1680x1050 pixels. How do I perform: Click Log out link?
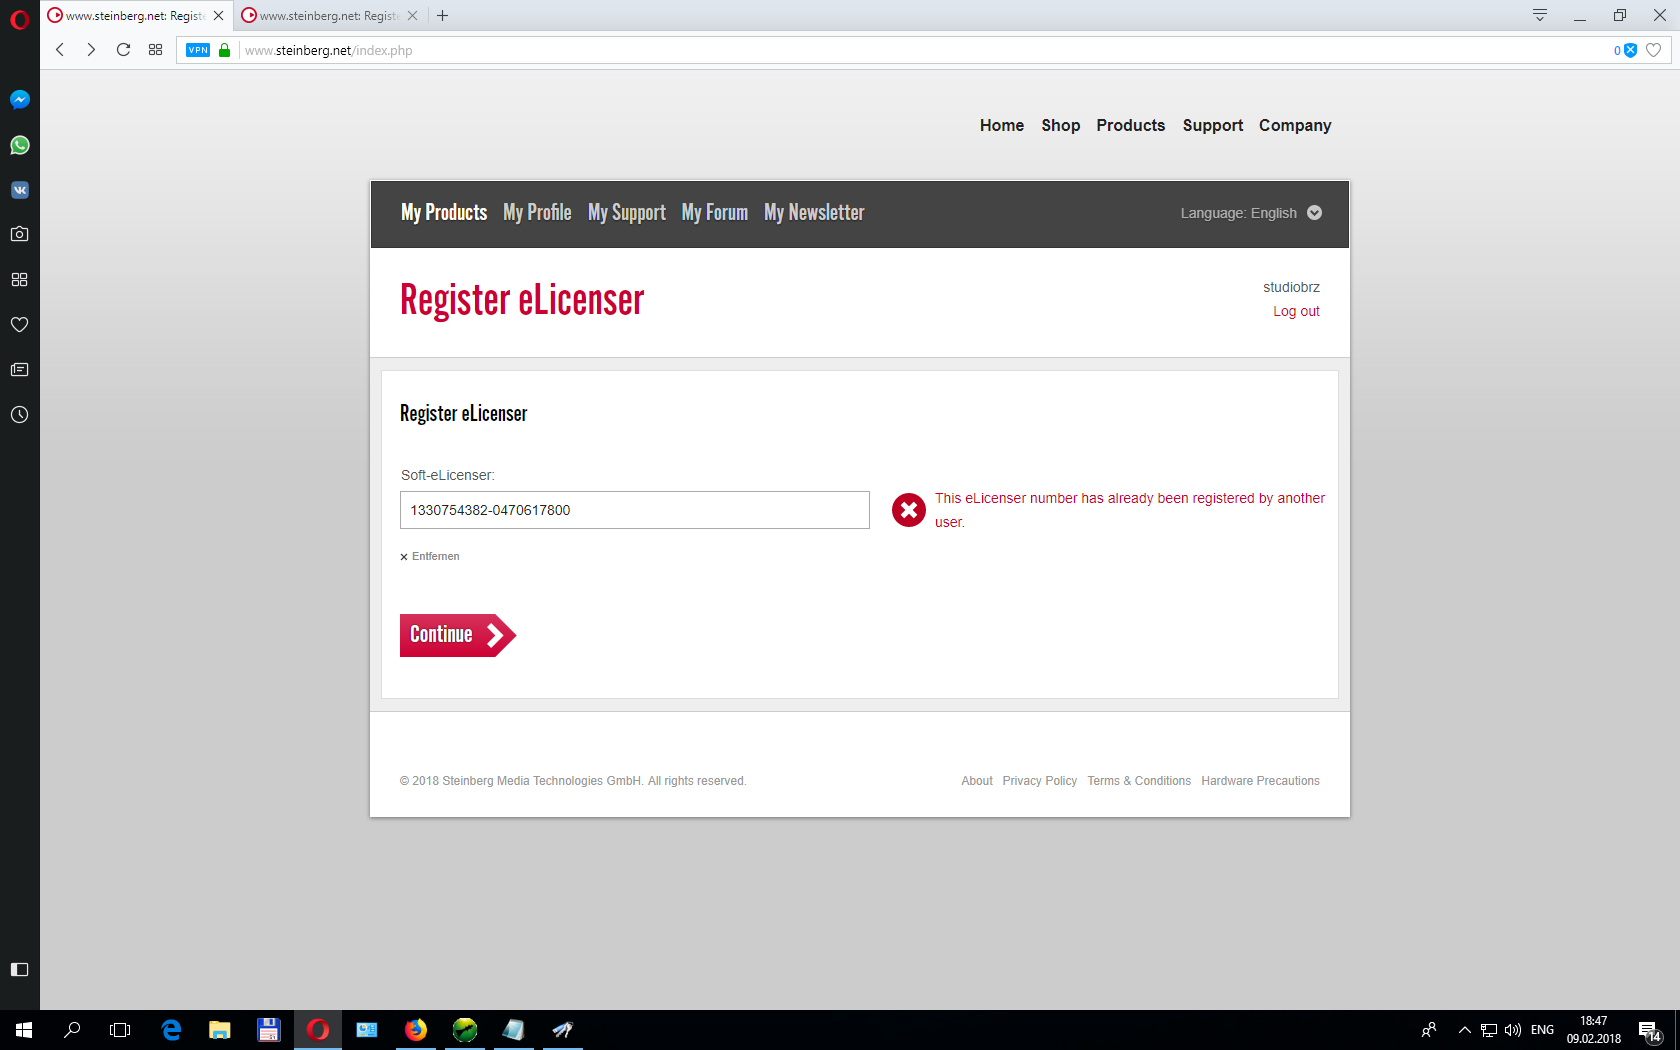[1296, 311]
